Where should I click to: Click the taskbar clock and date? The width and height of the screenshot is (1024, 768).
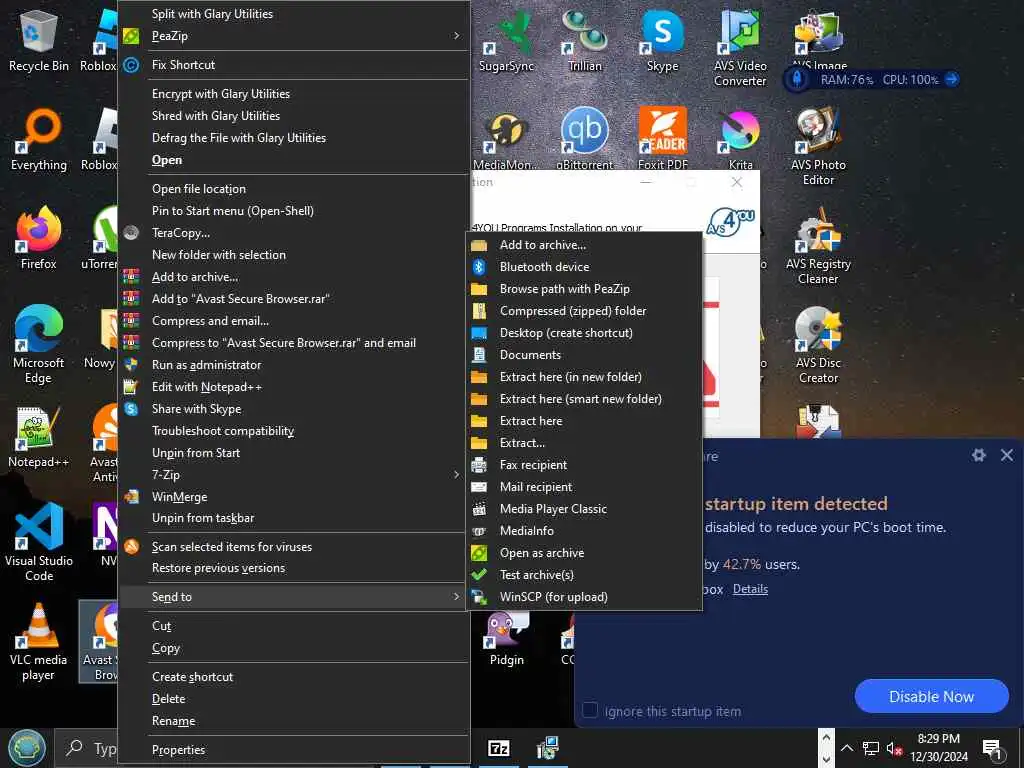click(938, 748)
